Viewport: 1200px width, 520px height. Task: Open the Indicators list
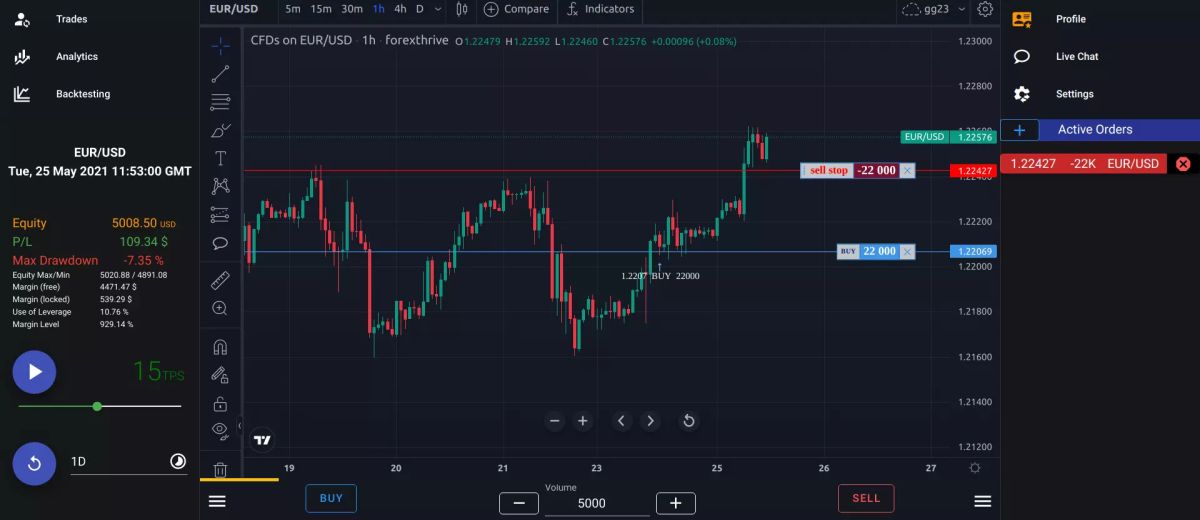[x=600, y=9]
